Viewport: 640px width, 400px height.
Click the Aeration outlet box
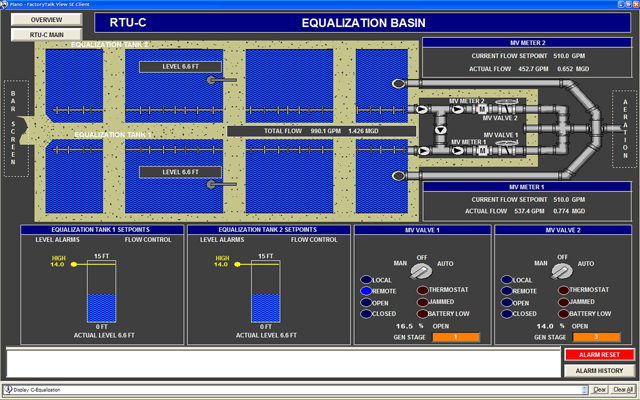pyautogui.click(x=625, y=130)
